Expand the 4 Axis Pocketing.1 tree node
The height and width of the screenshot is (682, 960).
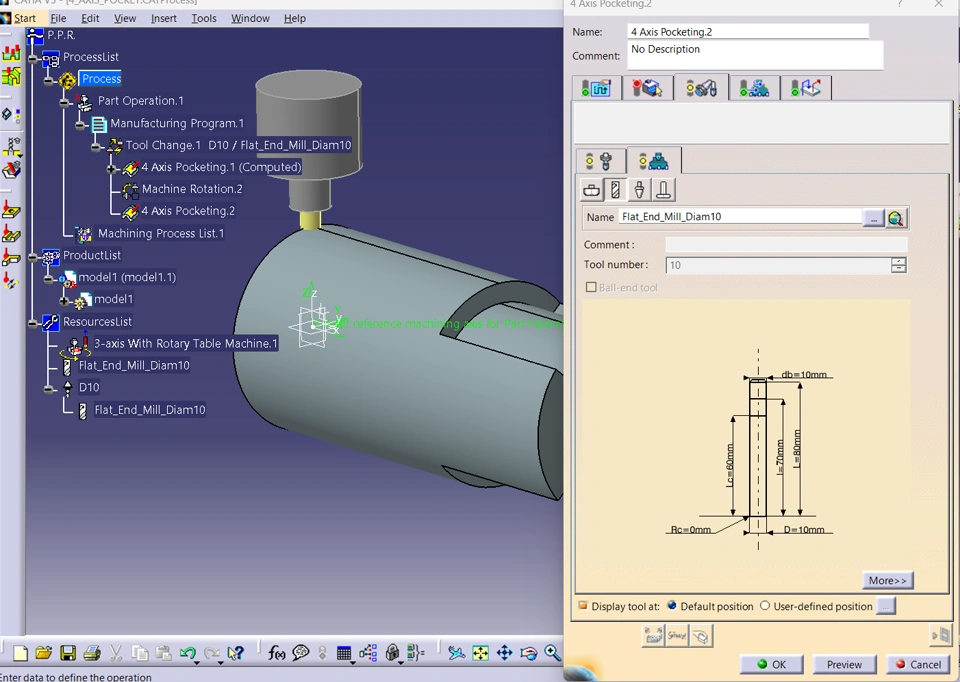[x=111, y=168]
